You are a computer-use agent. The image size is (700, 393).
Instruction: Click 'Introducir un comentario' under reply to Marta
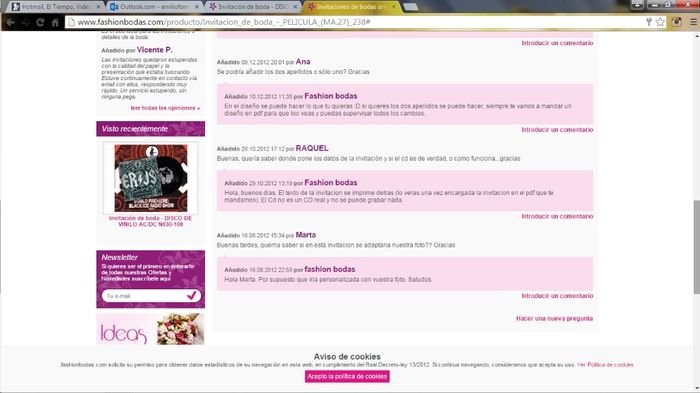tap(557, 296)
